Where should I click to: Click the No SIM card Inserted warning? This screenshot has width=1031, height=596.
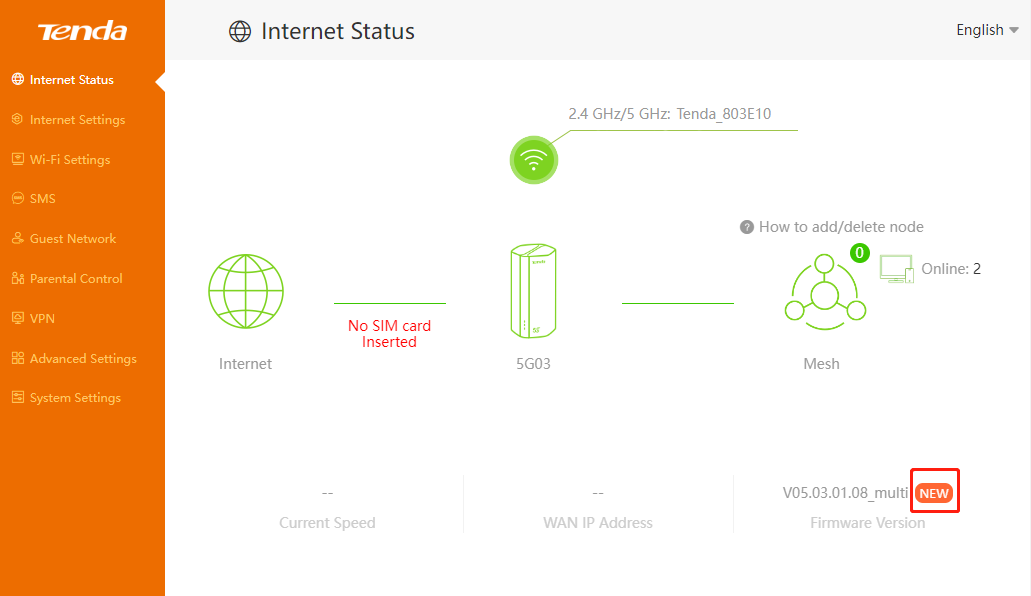389,334
